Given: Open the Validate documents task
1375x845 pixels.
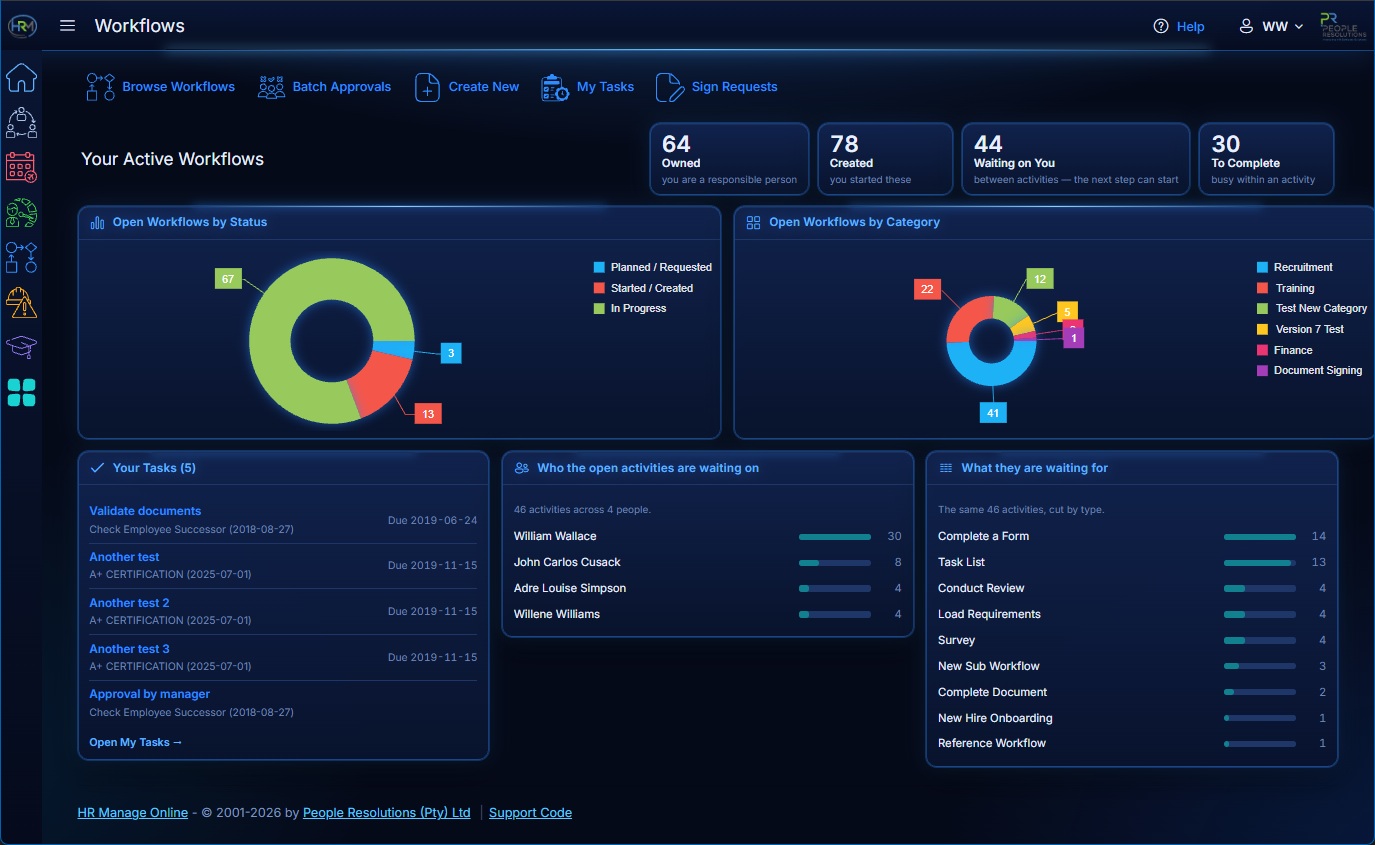Looking at the screenshot, I should (x=145, y=511).
